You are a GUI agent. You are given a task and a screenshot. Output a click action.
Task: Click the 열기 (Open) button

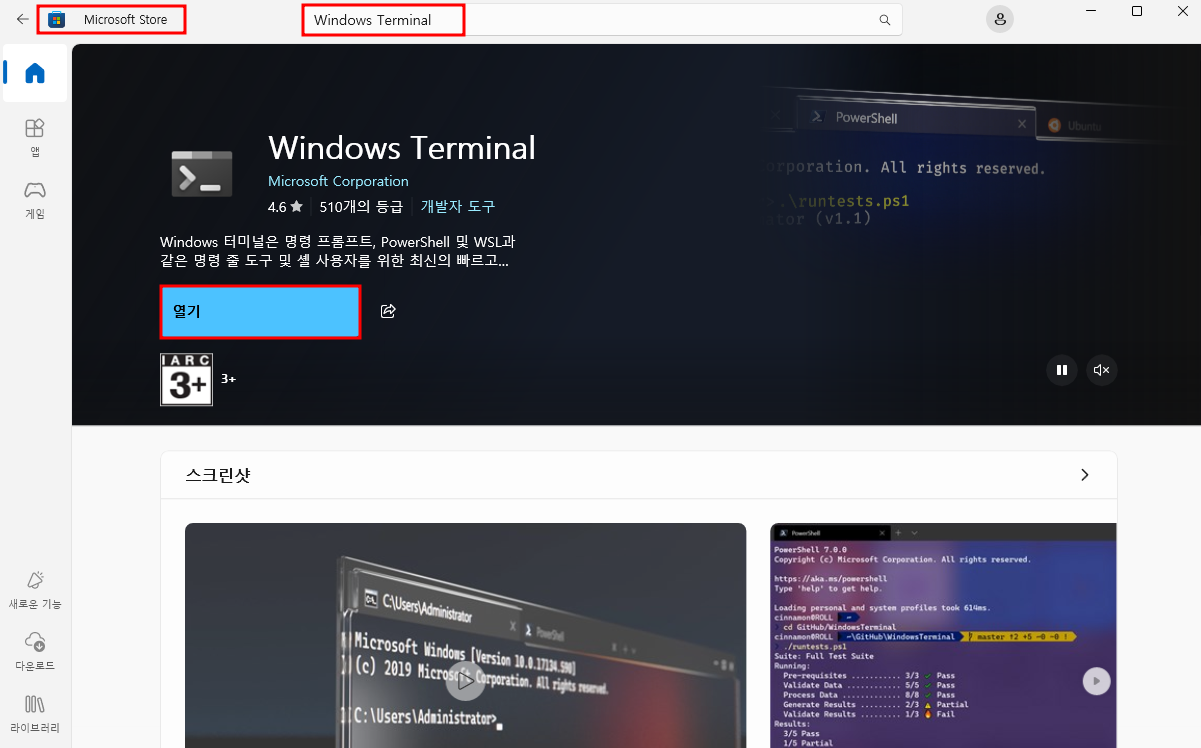pos(260,311)
